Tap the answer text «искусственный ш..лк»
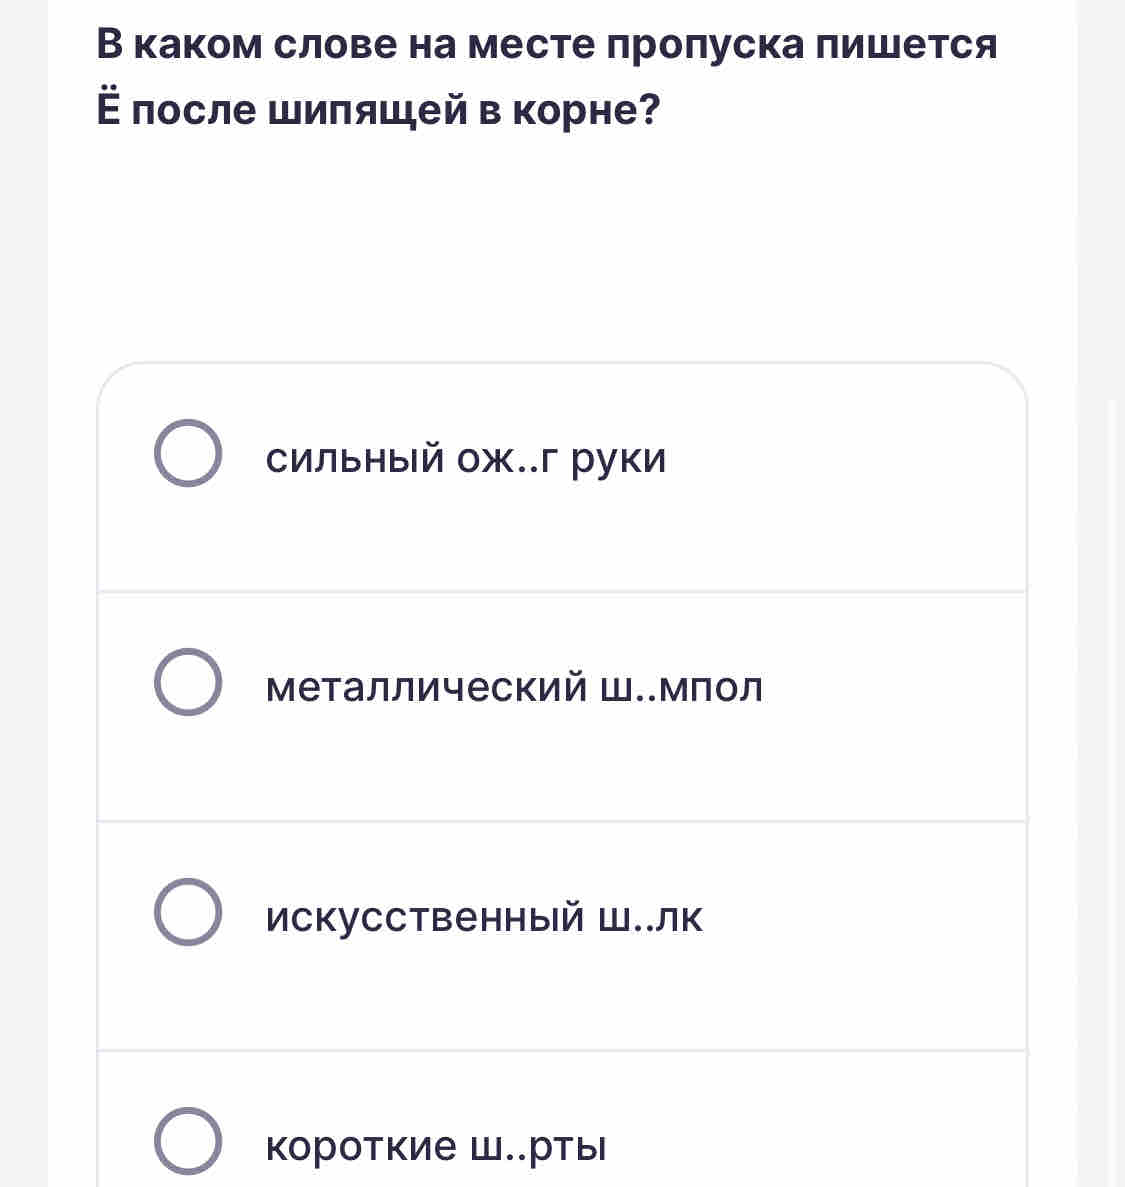Screen dimensions: 1125x1187 (x=485, y=917)
